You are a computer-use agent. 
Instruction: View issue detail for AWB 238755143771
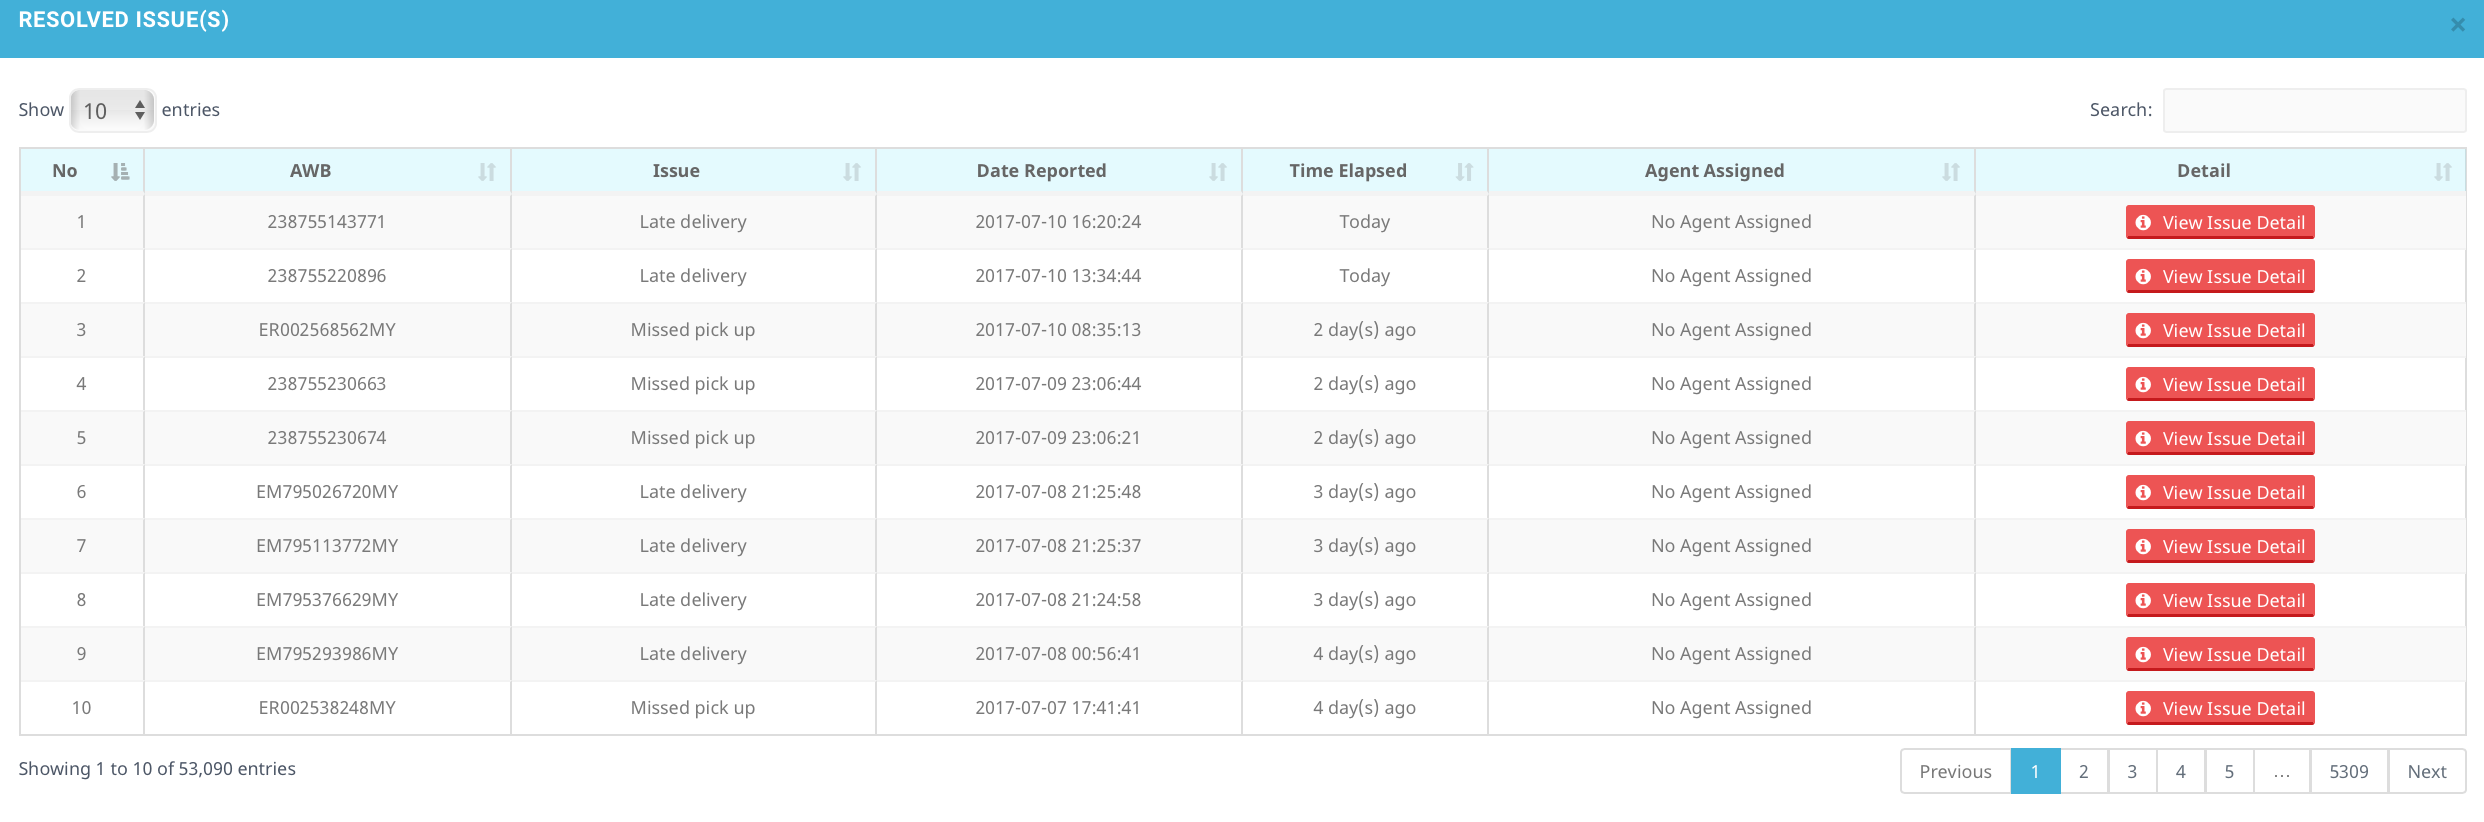(2220, 222)
